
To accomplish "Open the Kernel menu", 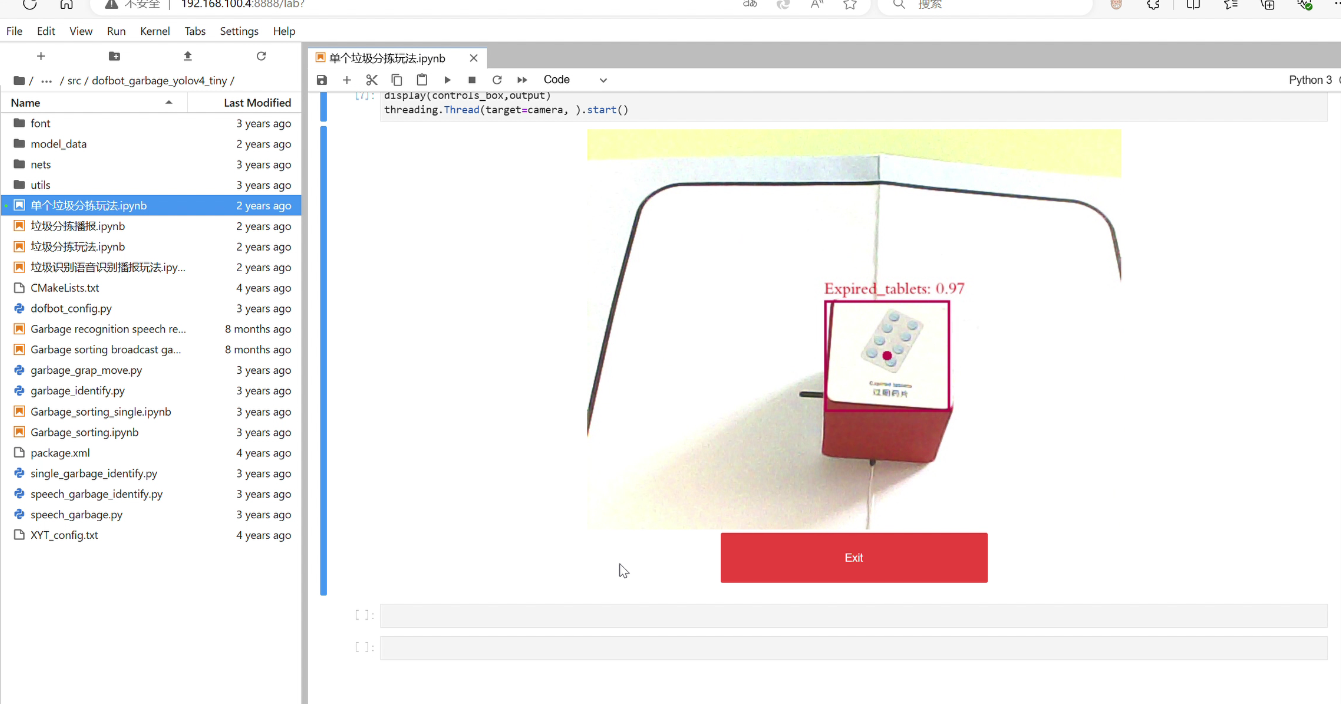I will click(155, 31).
